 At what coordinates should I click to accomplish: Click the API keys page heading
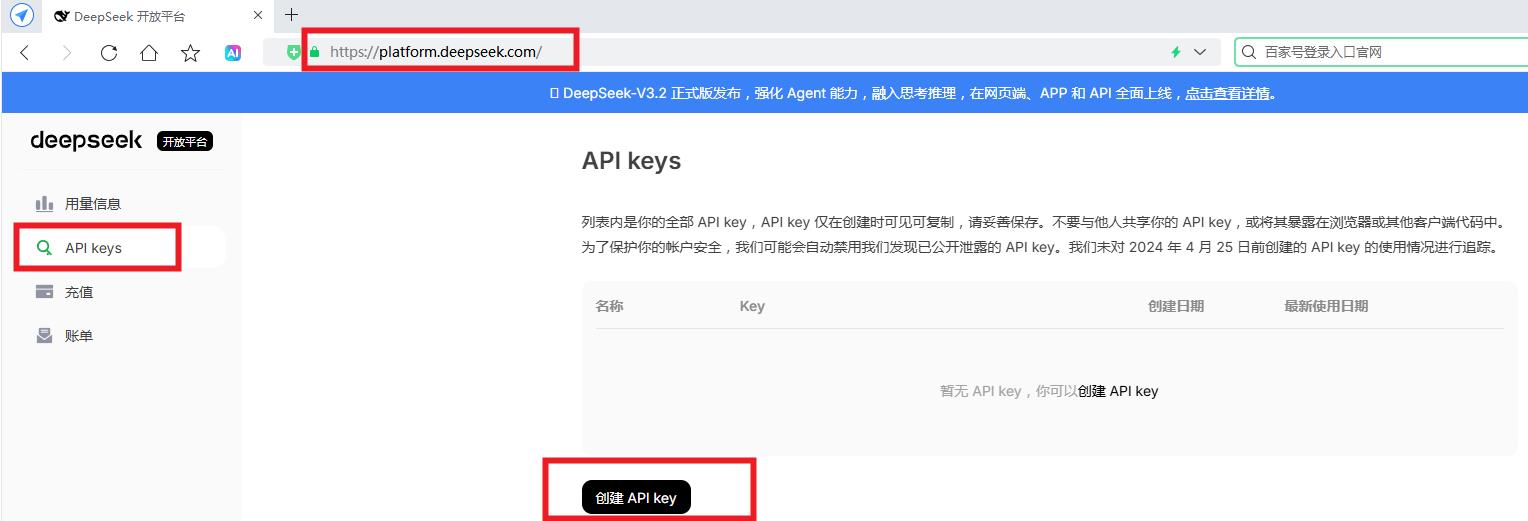(631, 161)
